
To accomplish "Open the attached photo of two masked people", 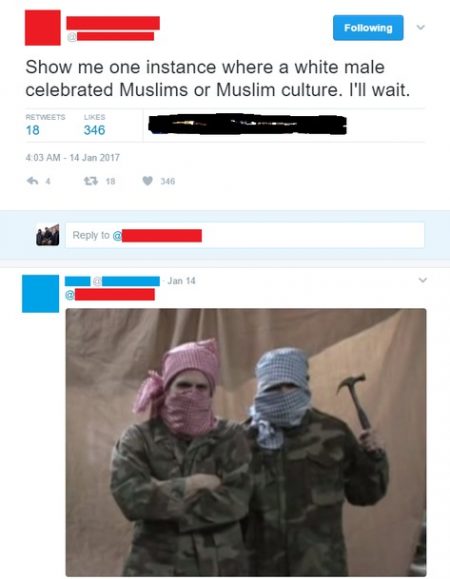I will [246, 442].
